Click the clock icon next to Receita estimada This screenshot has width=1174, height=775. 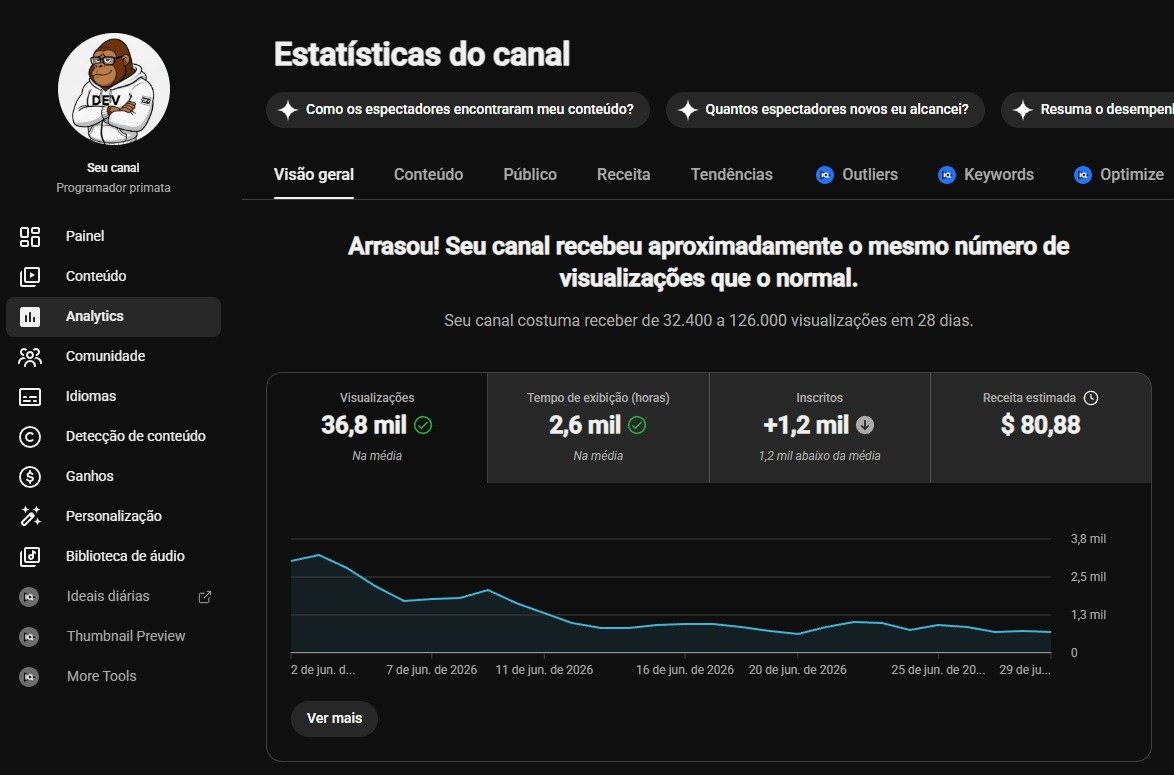click(x=1091, y=398)
